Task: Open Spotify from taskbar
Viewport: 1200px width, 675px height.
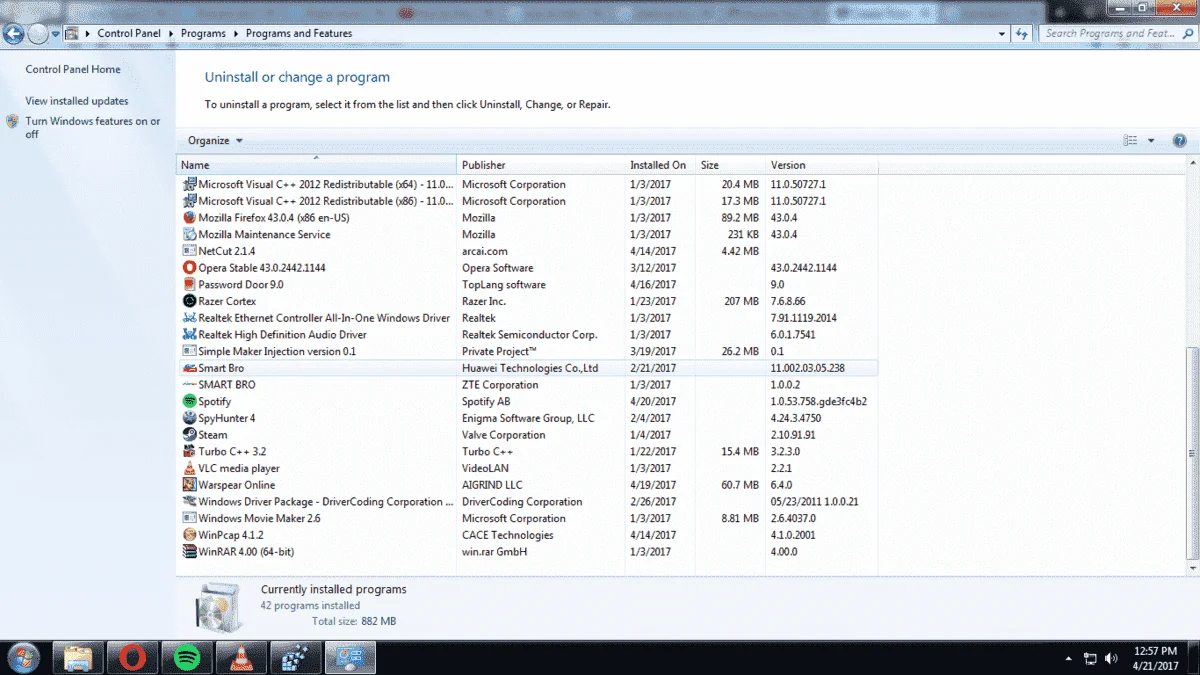Action: click(x=187, y=658)
